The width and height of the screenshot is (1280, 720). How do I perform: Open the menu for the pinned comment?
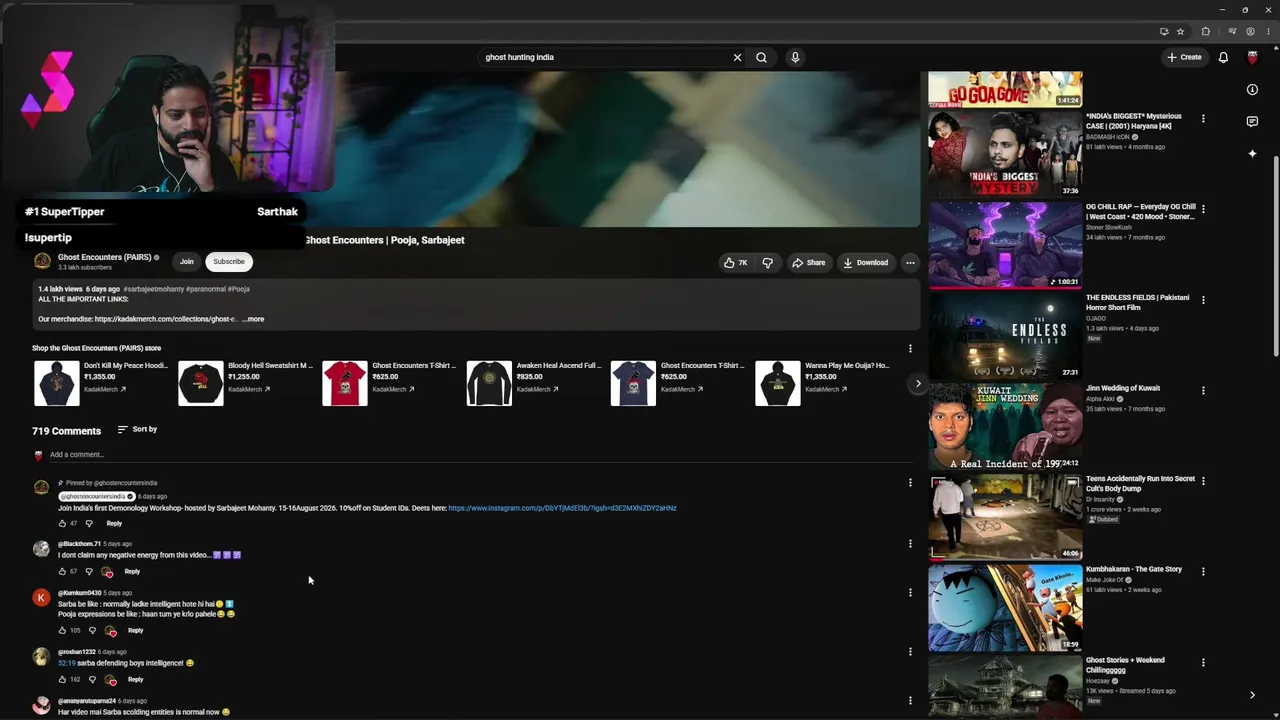click(910, 482)
